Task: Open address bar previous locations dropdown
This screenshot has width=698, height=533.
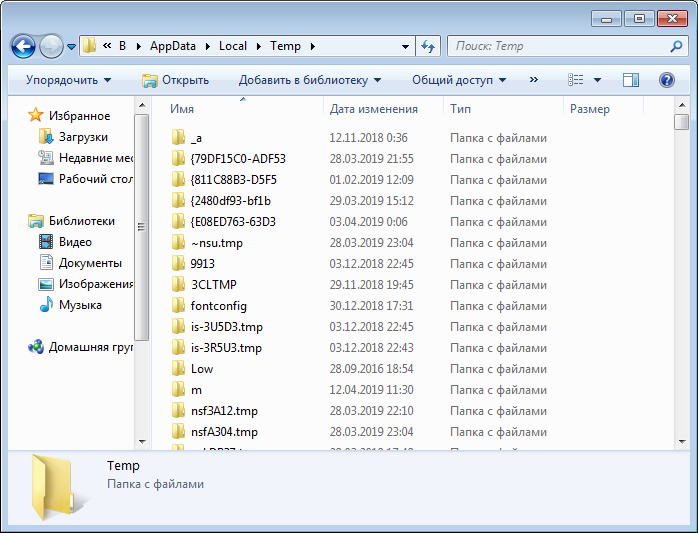Action: point(406,46)
